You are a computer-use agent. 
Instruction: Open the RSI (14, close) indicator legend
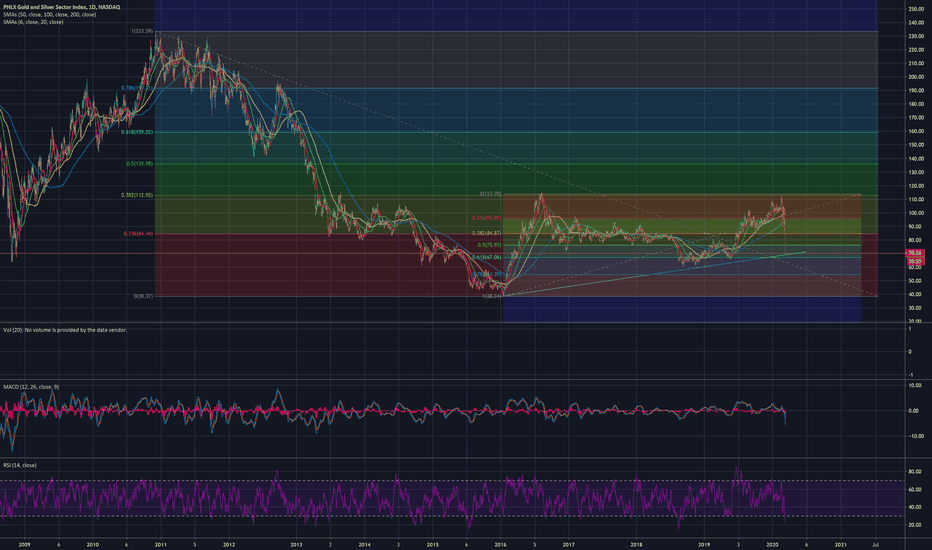coord(20,465)
